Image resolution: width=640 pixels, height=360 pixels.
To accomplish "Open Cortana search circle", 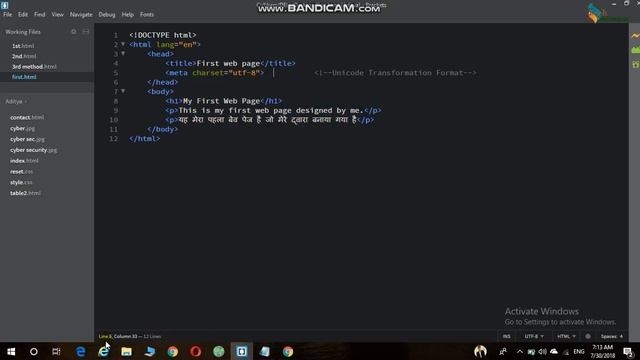I will [34, 351].
